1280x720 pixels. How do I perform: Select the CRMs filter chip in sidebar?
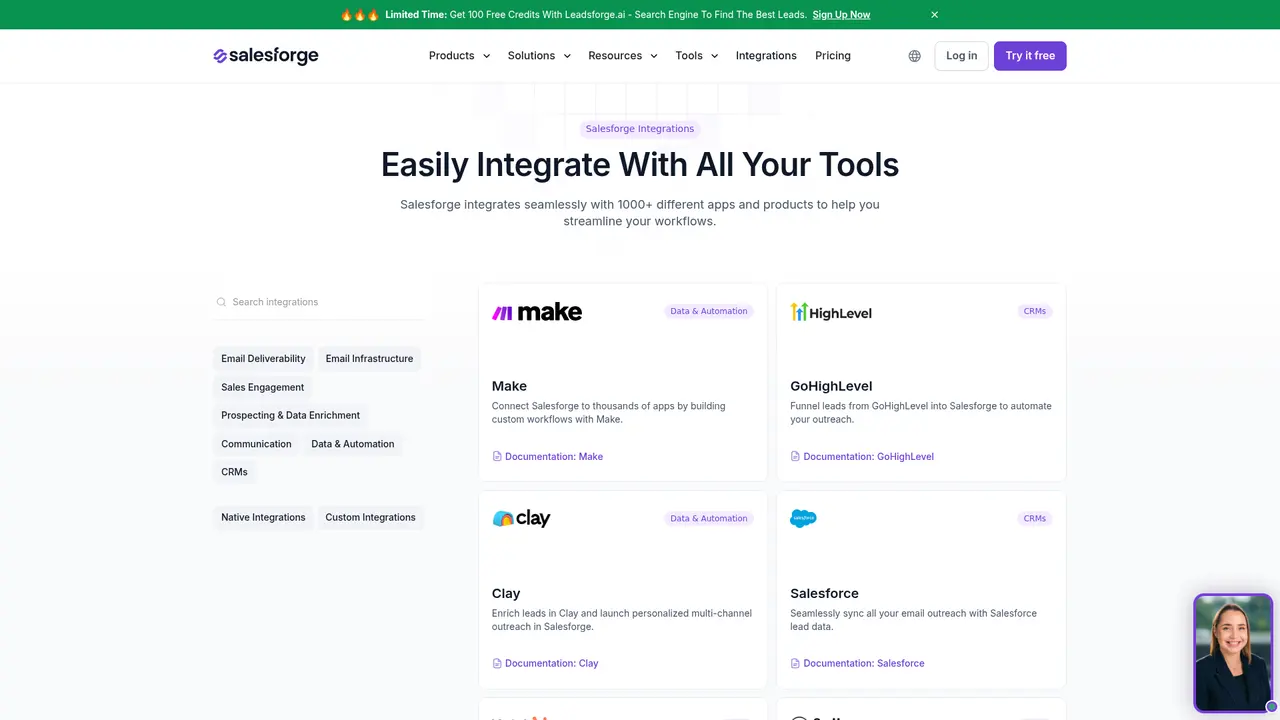[234, 472]
